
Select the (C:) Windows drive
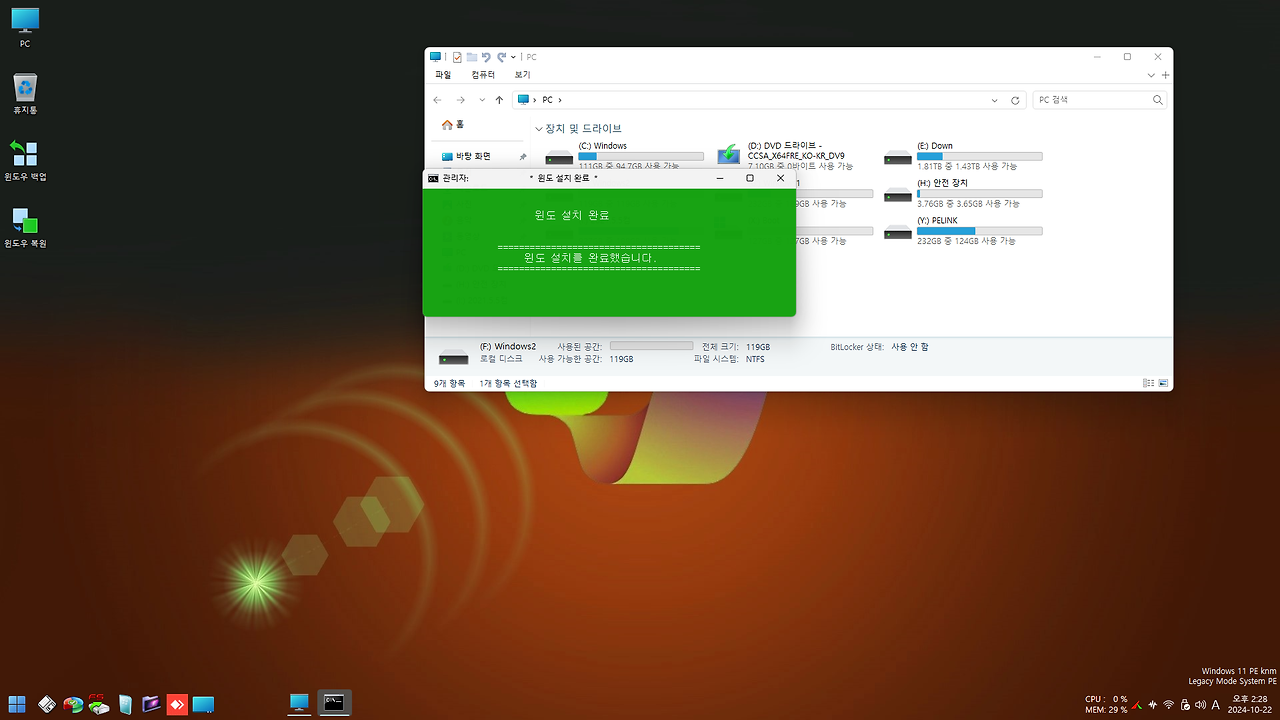pos(625,156)
